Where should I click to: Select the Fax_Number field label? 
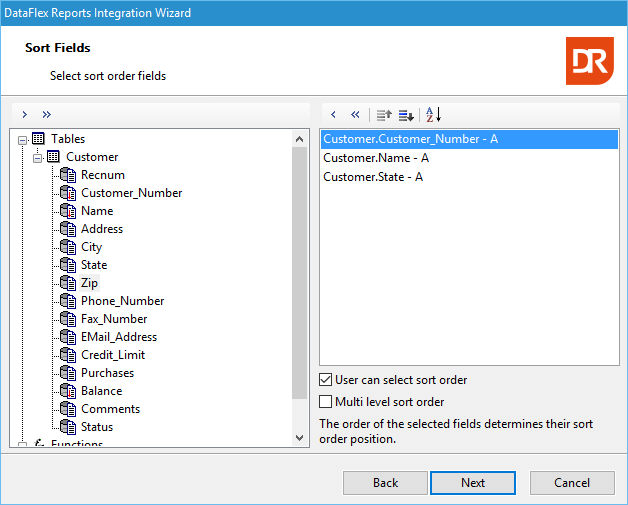[114, 319]
